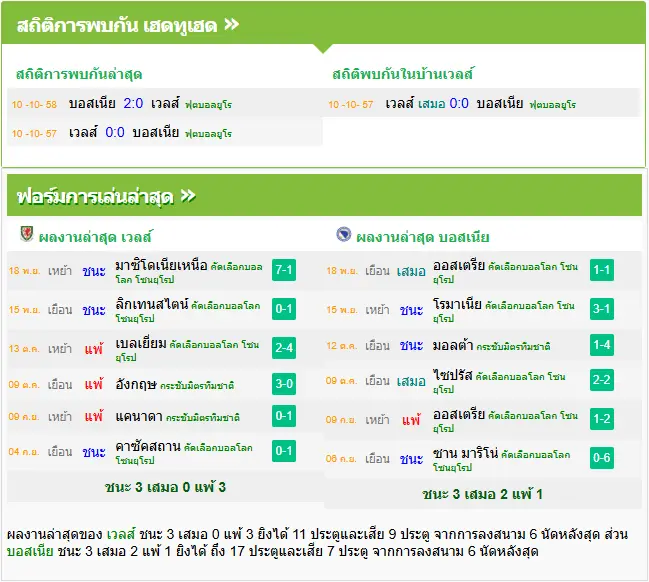Click the date 06 ก.ย. in Bosnia results
649x582 pixels.
(341, 458)
